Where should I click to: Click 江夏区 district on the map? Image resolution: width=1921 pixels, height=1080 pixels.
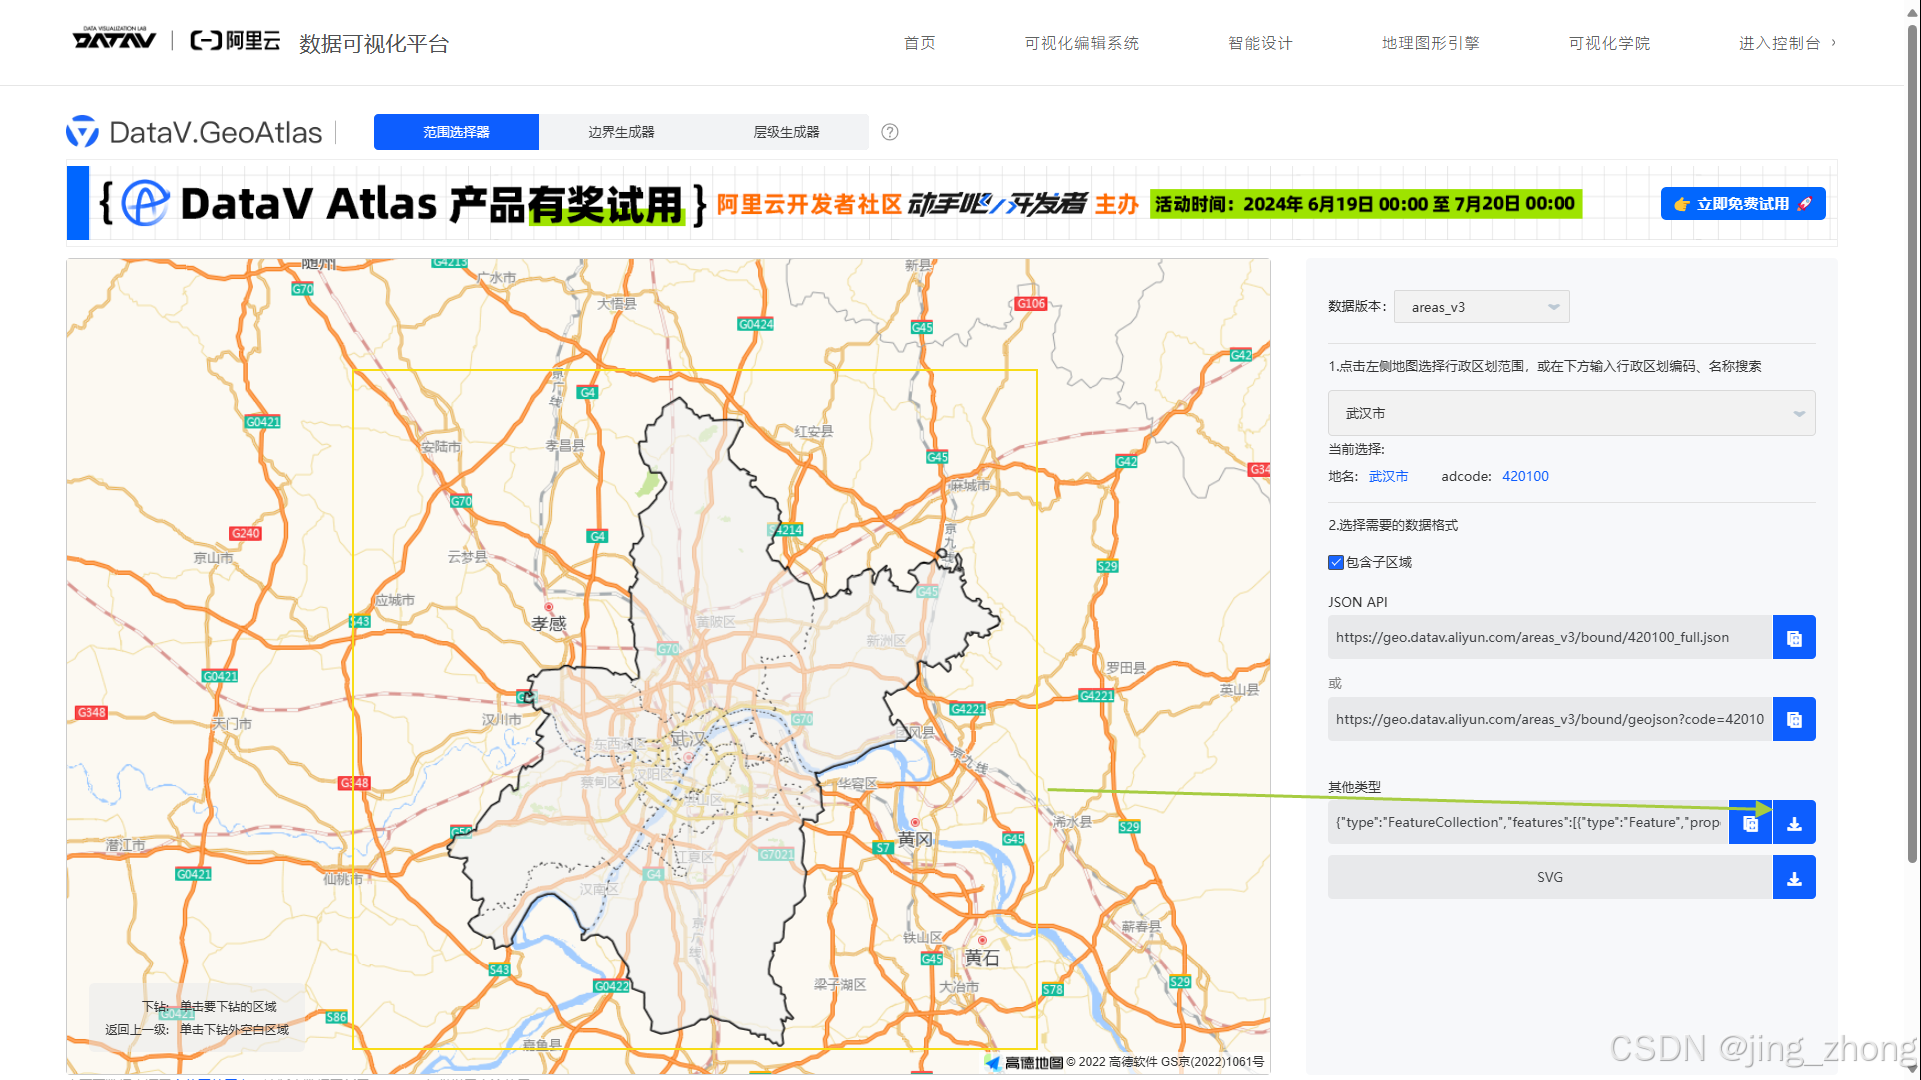[x=695, y=858]
